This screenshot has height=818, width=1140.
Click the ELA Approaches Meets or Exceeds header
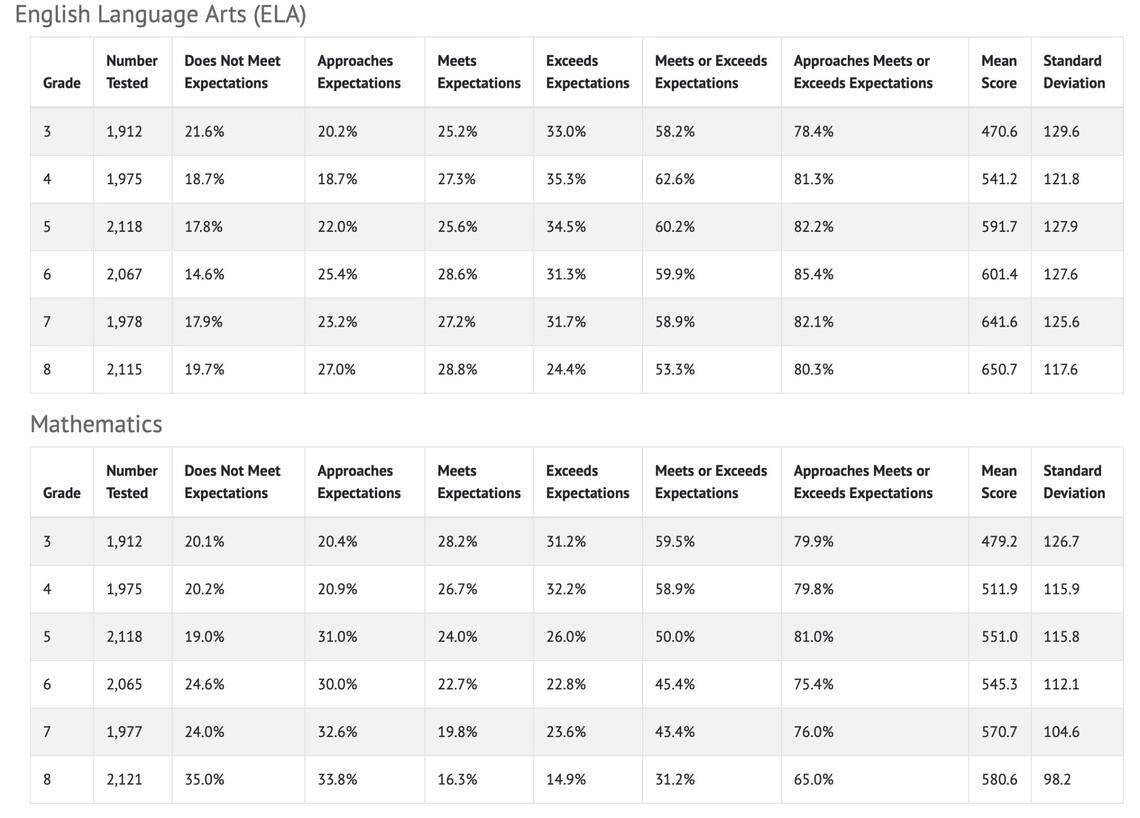click(862, 72)
